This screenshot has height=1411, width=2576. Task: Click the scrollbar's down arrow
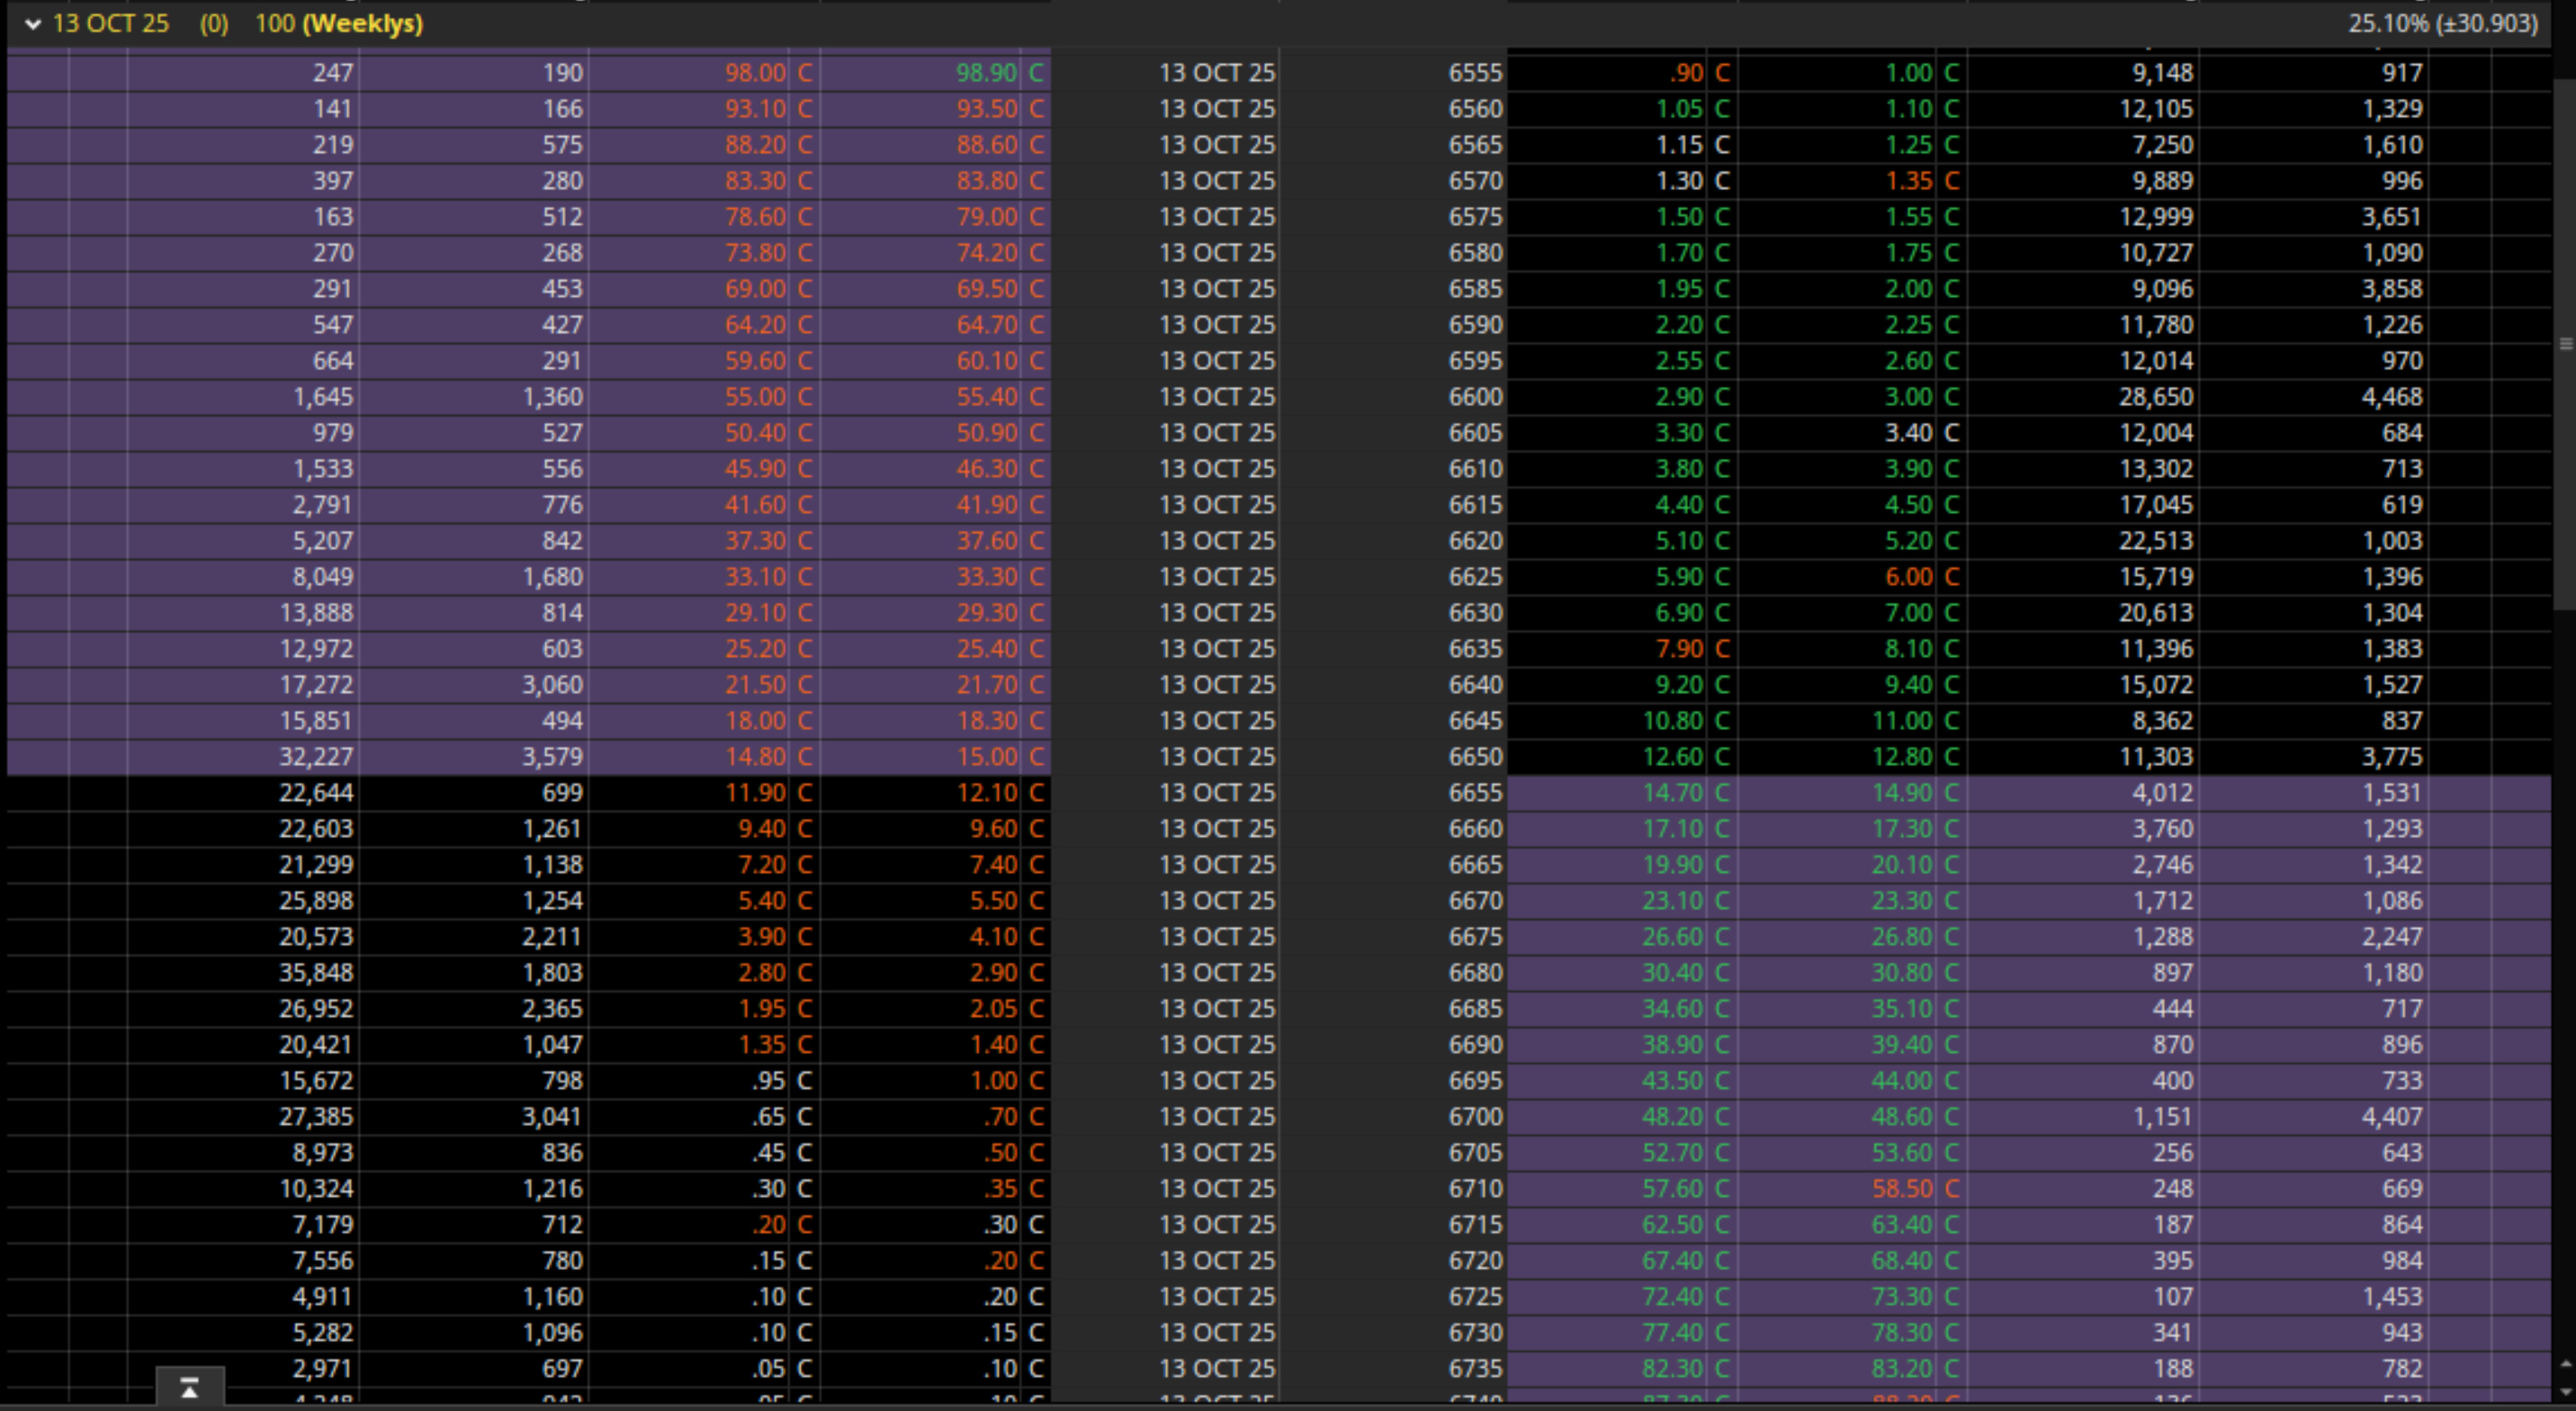2564,1391
